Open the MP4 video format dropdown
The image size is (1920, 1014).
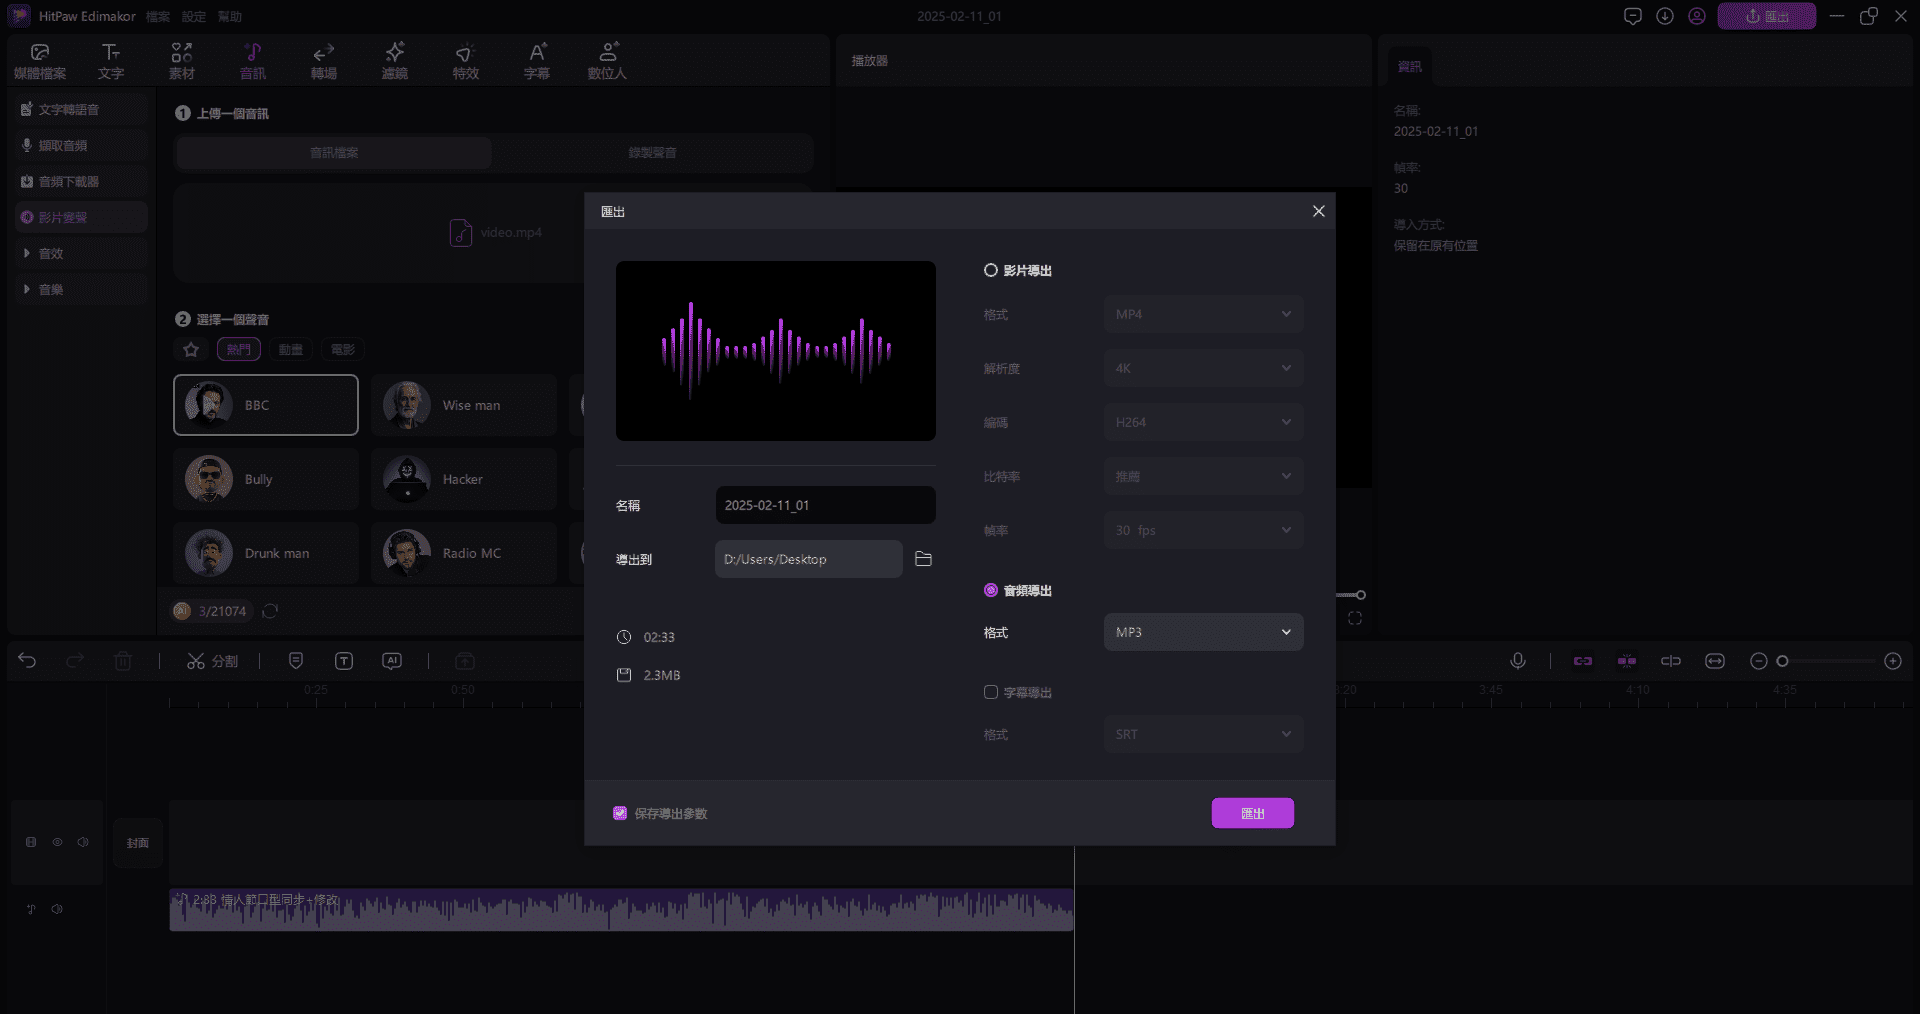coord(1204,314)
